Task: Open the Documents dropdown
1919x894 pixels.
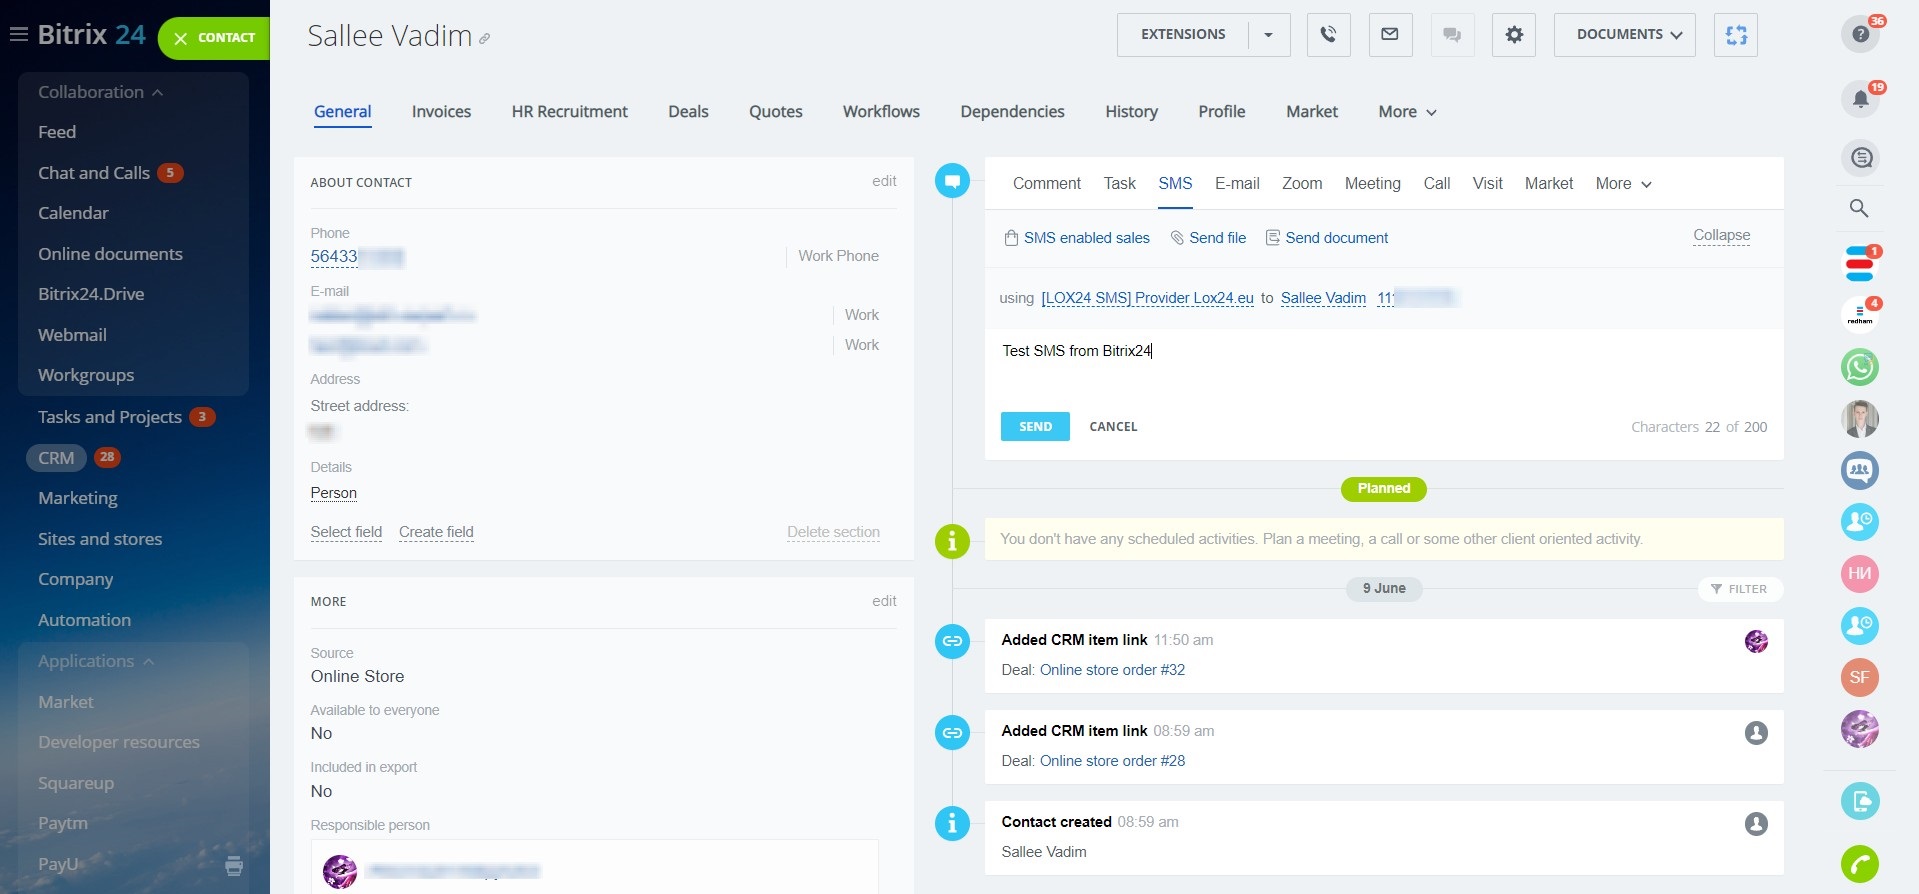Action: 1624,35
